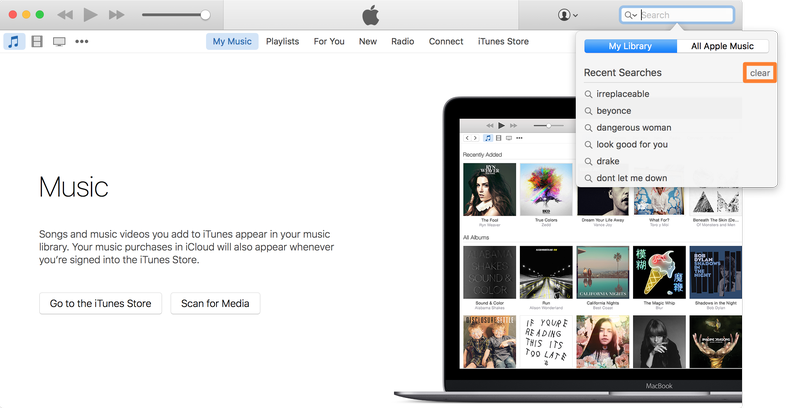
Task: Switch to Playlists tab
Action: [282, 41]
